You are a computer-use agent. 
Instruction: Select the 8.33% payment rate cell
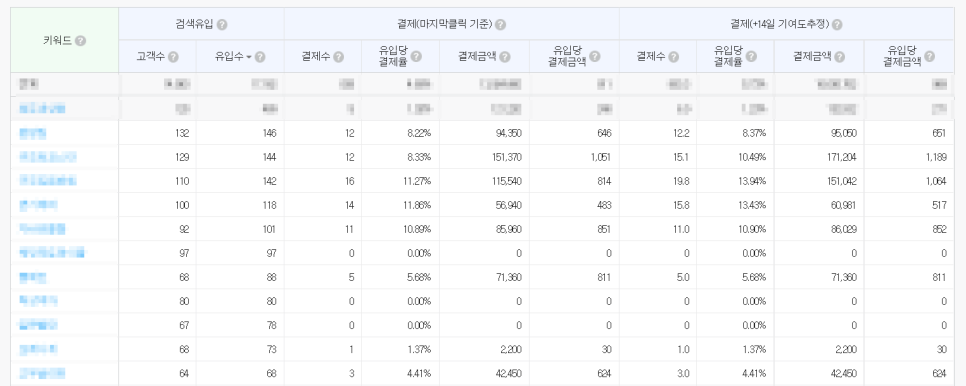[400, 157]
